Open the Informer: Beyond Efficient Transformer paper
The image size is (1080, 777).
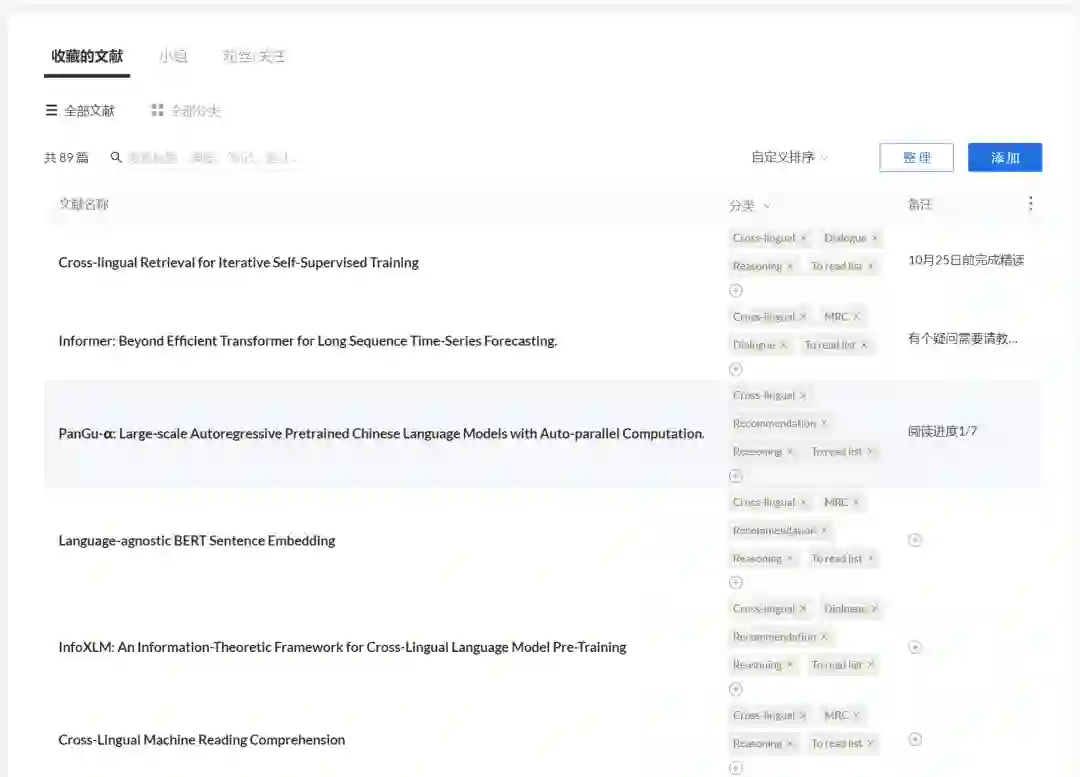pos(308,341)
